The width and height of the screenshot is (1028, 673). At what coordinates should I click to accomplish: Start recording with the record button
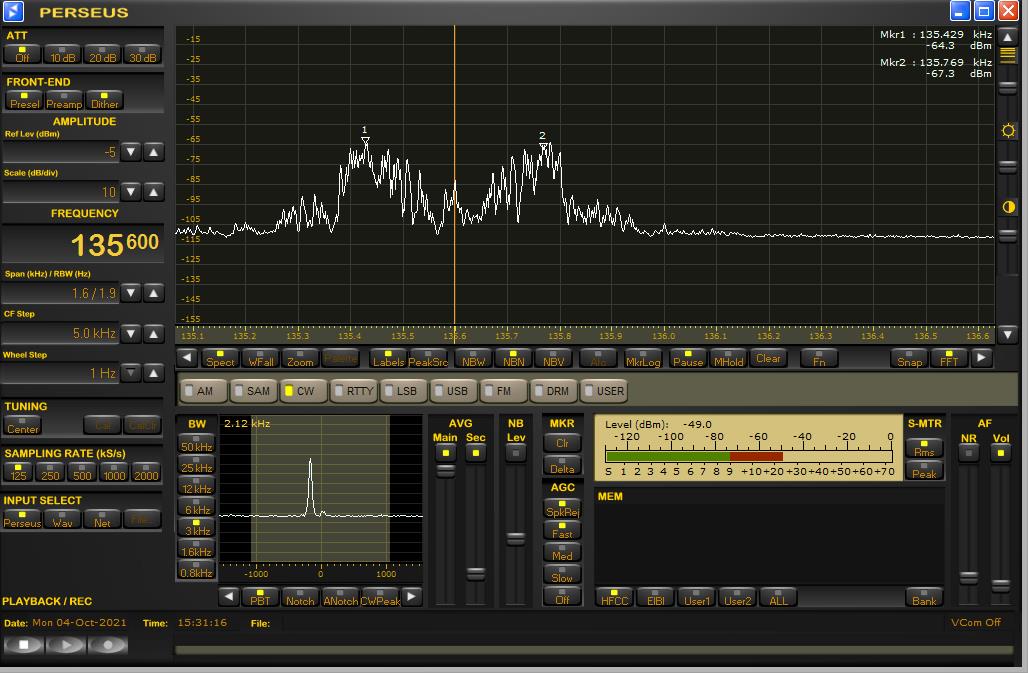pos(108,645)
